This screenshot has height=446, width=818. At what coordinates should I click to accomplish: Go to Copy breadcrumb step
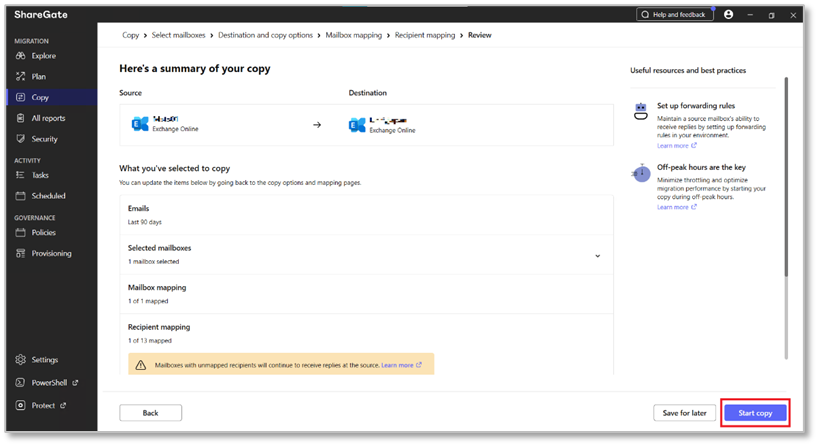click(130, 35)
